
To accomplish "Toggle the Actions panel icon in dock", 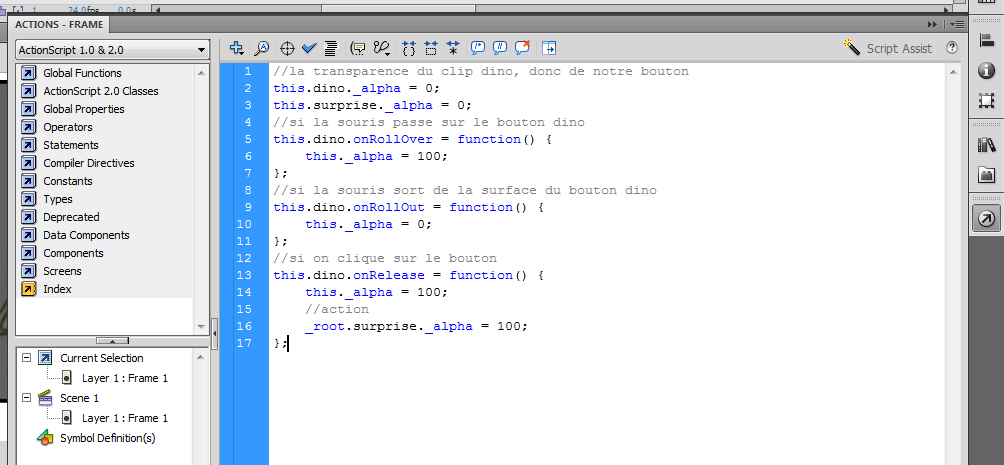I will 987,219.
